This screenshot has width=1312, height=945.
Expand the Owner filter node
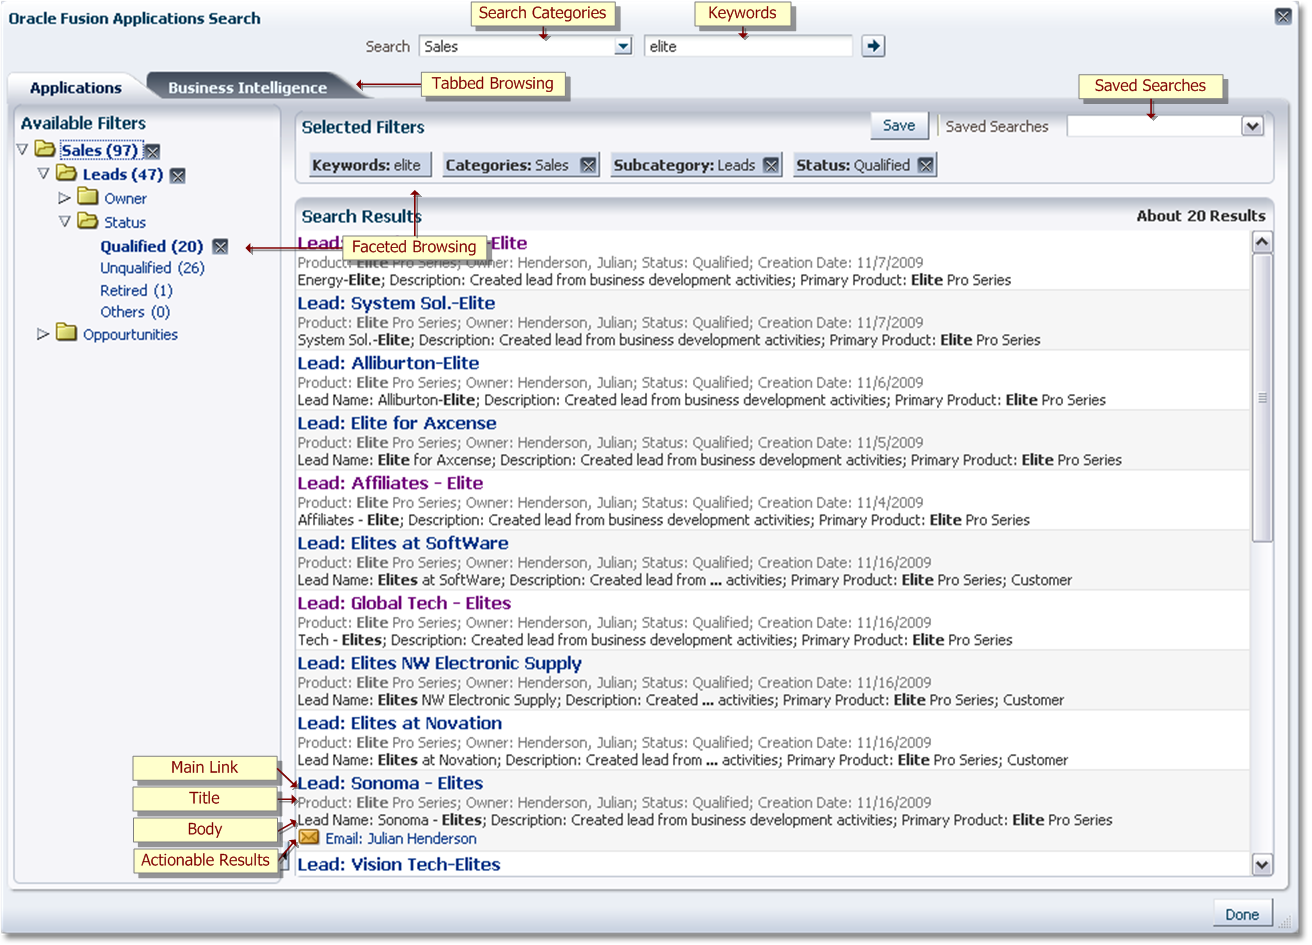click(65, 198)
